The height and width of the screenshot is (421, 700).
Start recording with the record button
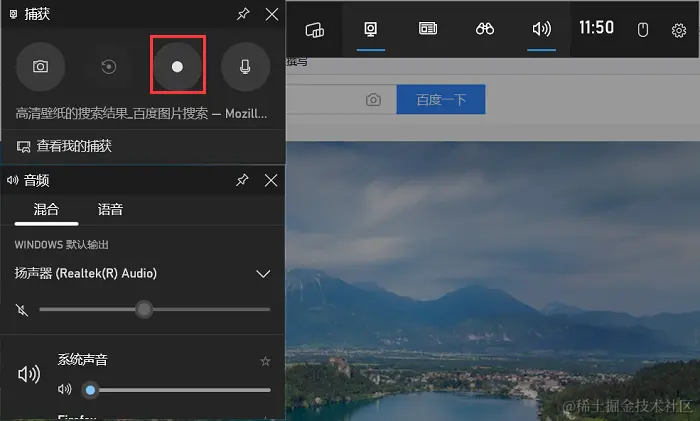coord(177,67)
